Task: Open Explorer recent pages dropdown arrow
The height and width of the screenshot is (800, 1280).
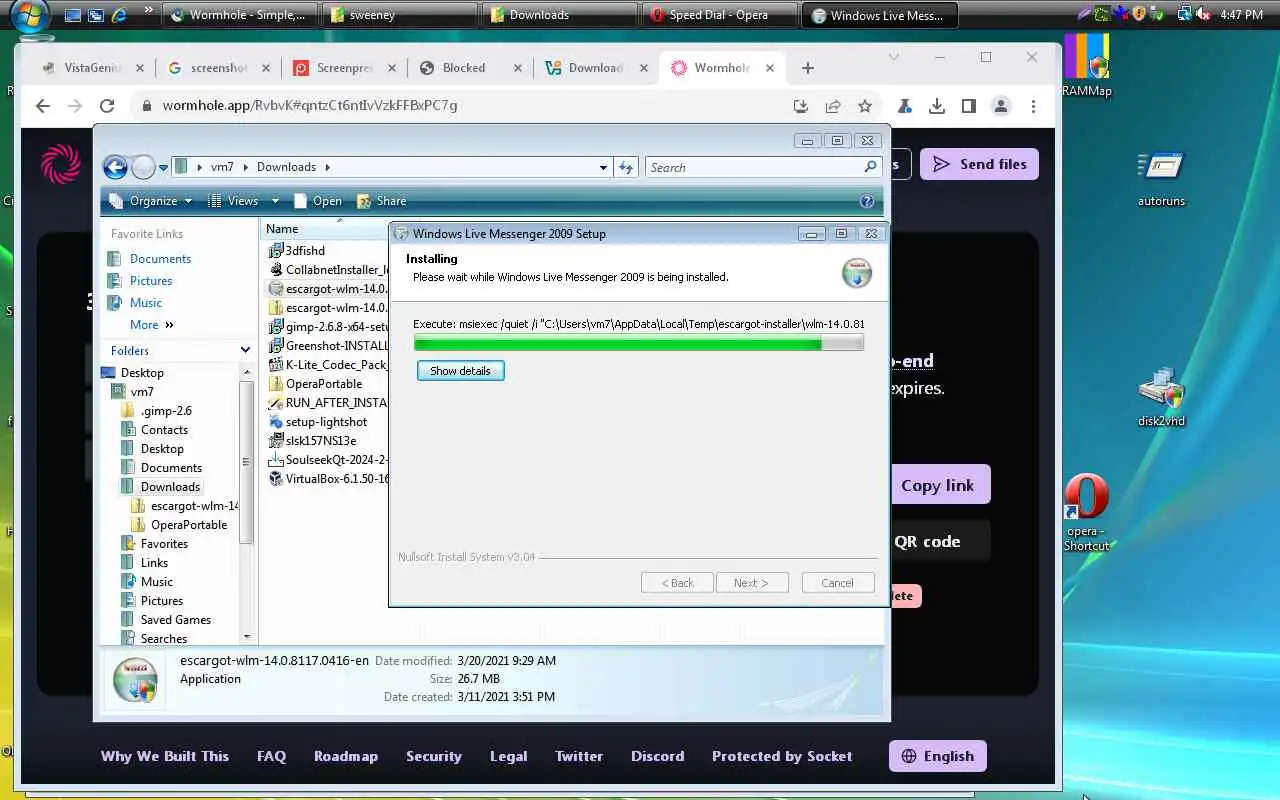Action: click(163, 168)
